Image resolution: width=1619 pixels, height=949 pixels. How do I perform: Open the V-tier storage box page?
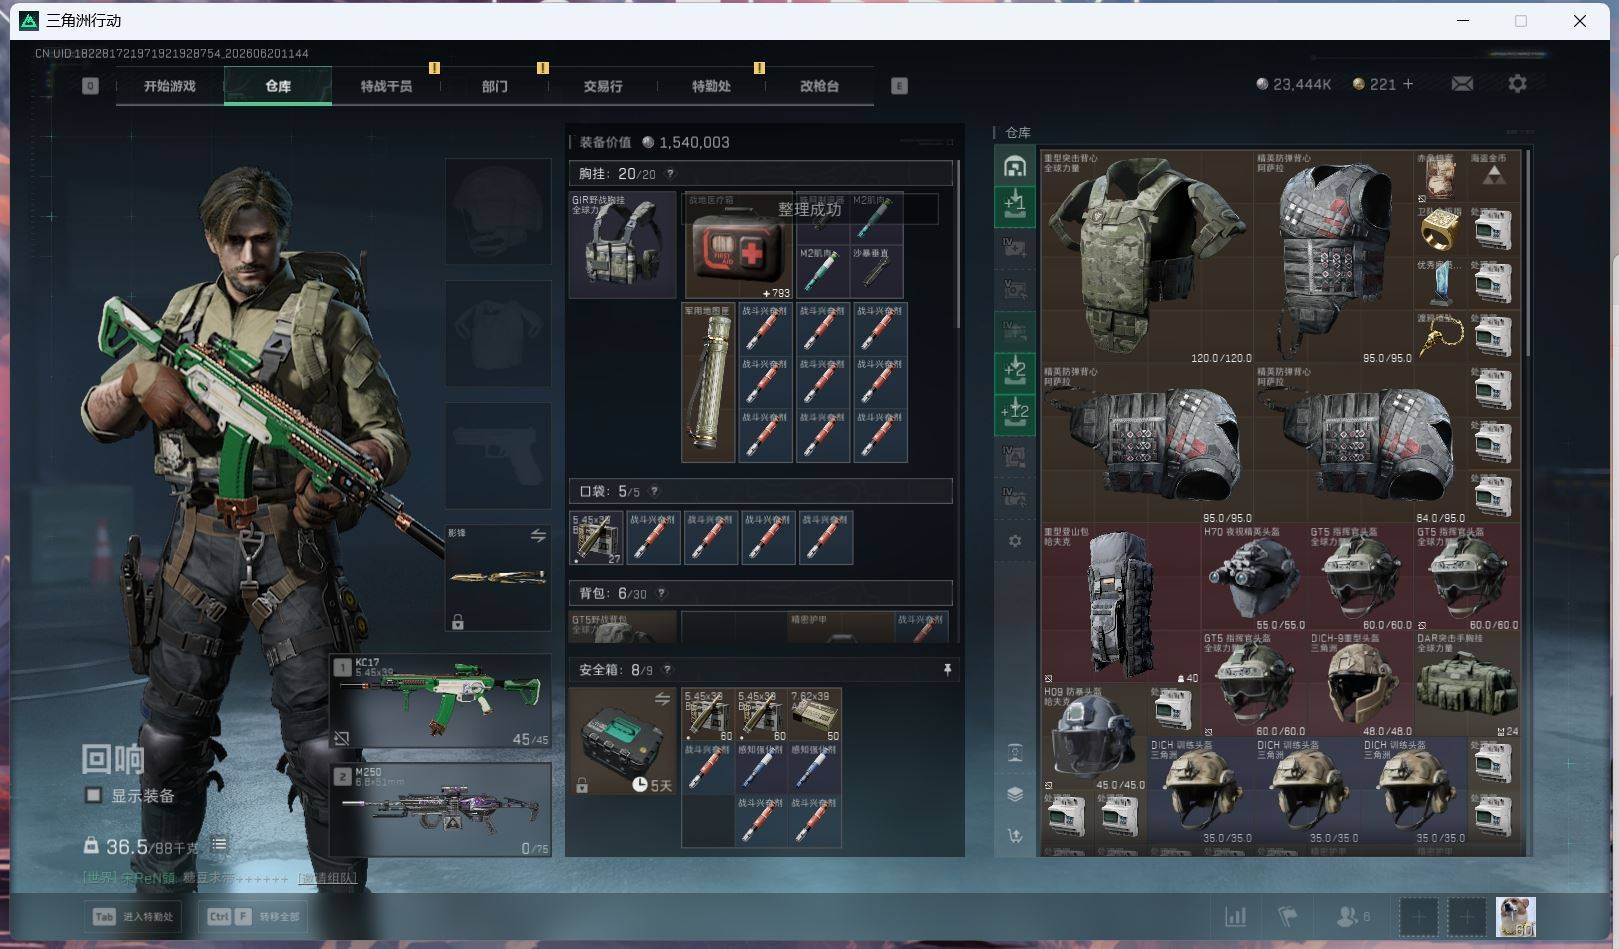point(1015,288)
